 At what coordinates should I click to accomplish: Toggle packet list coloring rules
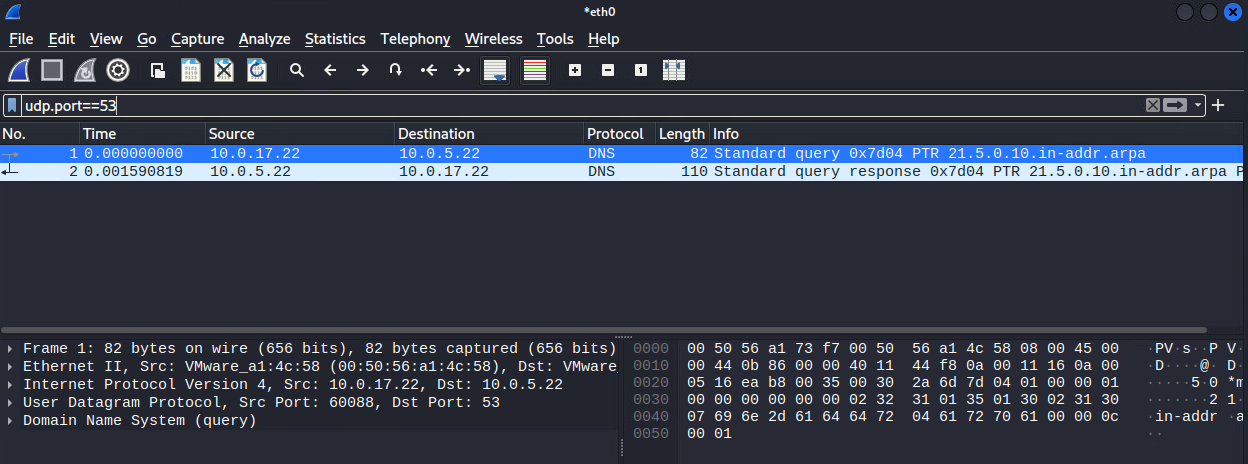[x=535, y=70]
